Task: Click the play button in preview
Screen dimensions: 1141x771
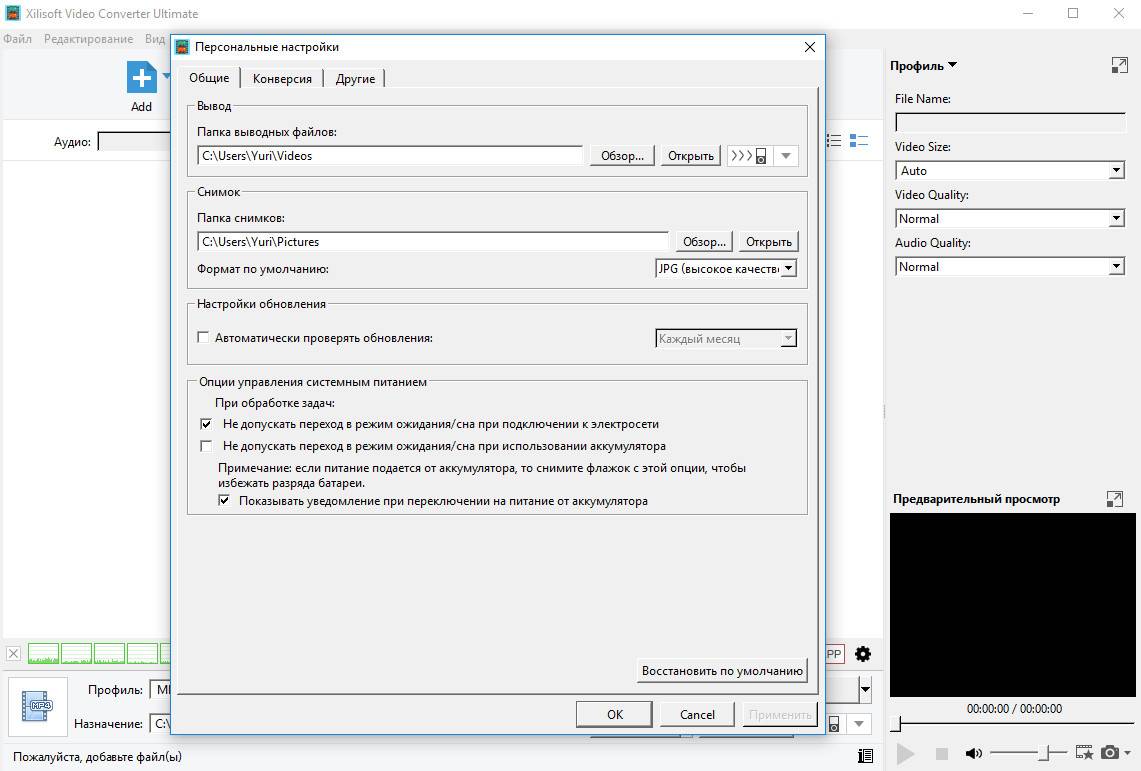Action: pyautogui.click(x=905, y=754)
